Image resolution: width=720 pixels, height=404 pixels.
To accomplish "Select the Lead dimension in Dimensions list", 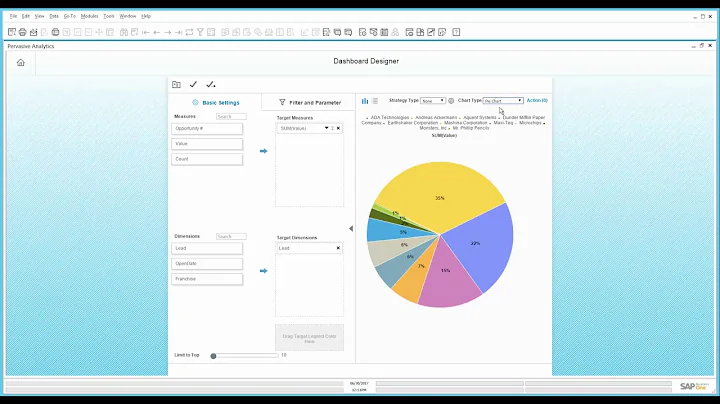I will tap(207, 248).
